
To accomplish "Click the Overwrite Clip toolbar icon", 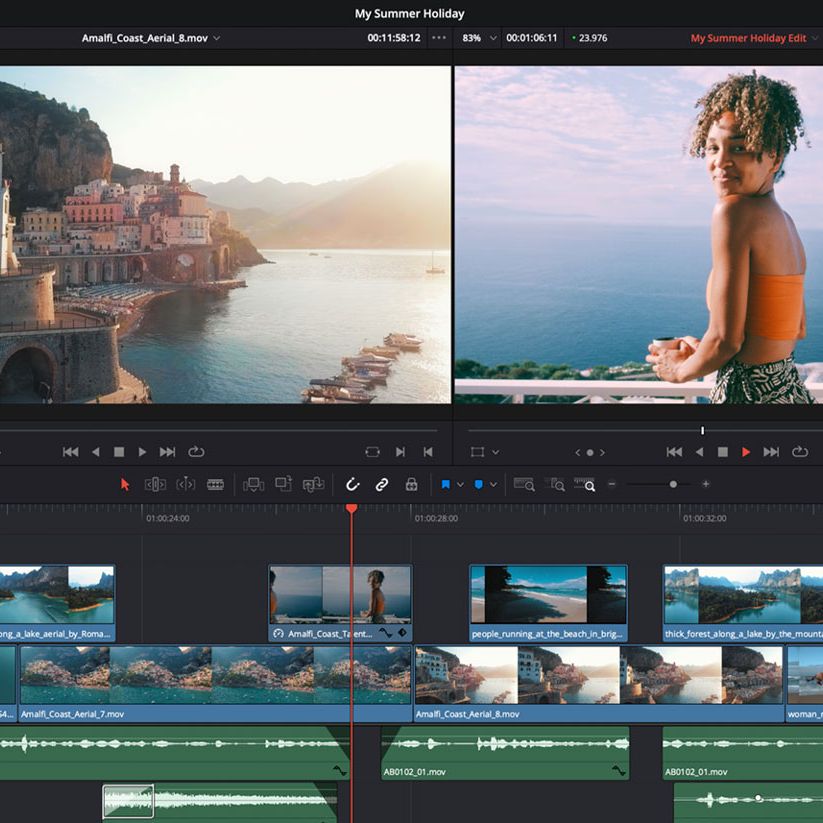I will [x=283, y=484].
